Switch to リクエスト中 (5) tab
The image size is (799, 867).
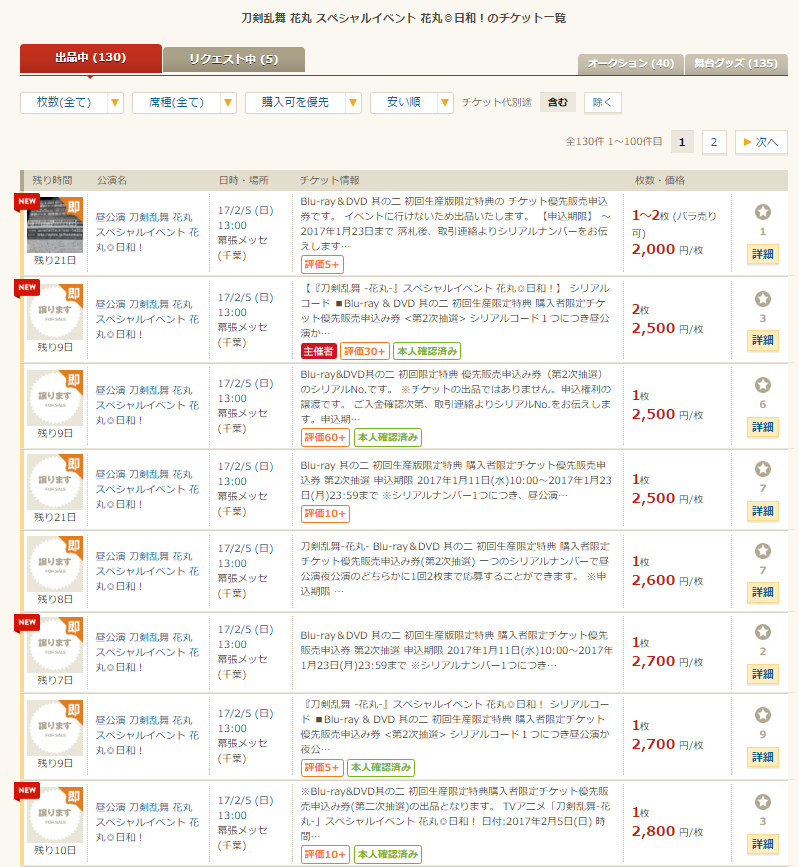coord(234,59)
